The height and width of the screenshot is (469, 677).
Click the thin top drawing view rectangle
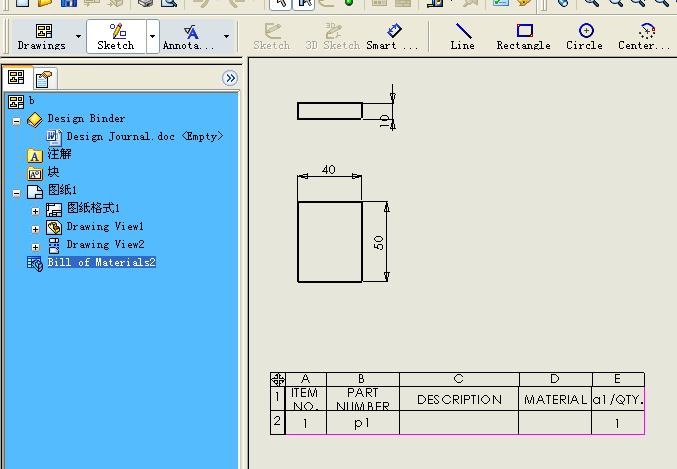329,111
